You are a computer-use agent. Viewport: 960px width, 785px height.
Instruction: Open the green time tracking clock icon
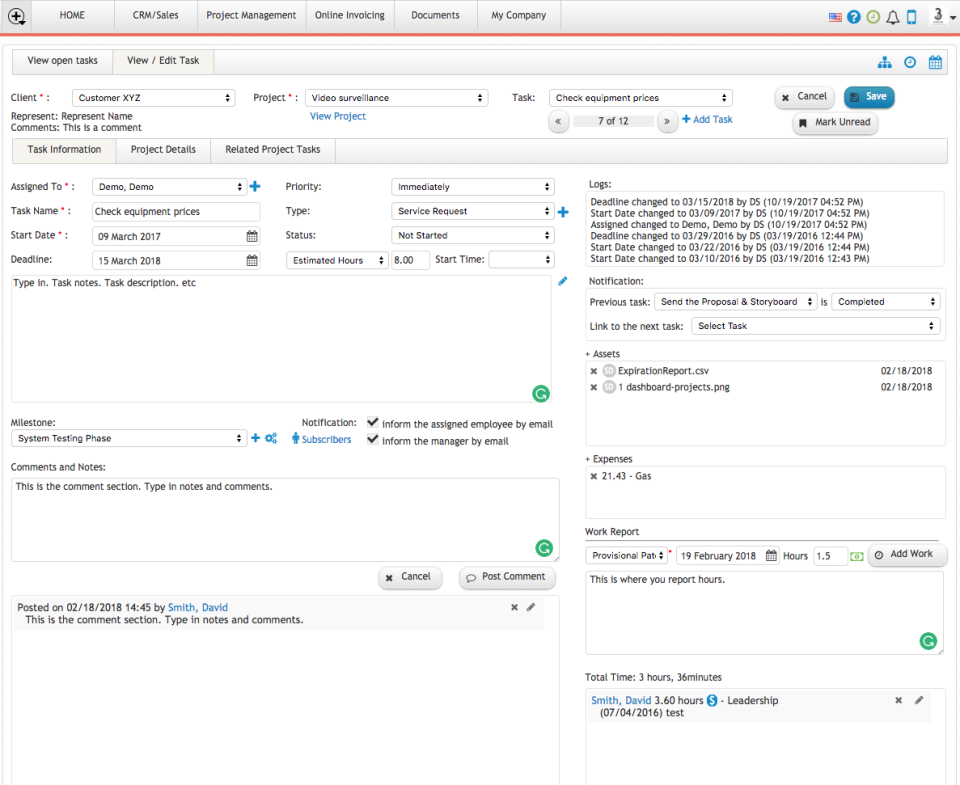click(872, 16)
